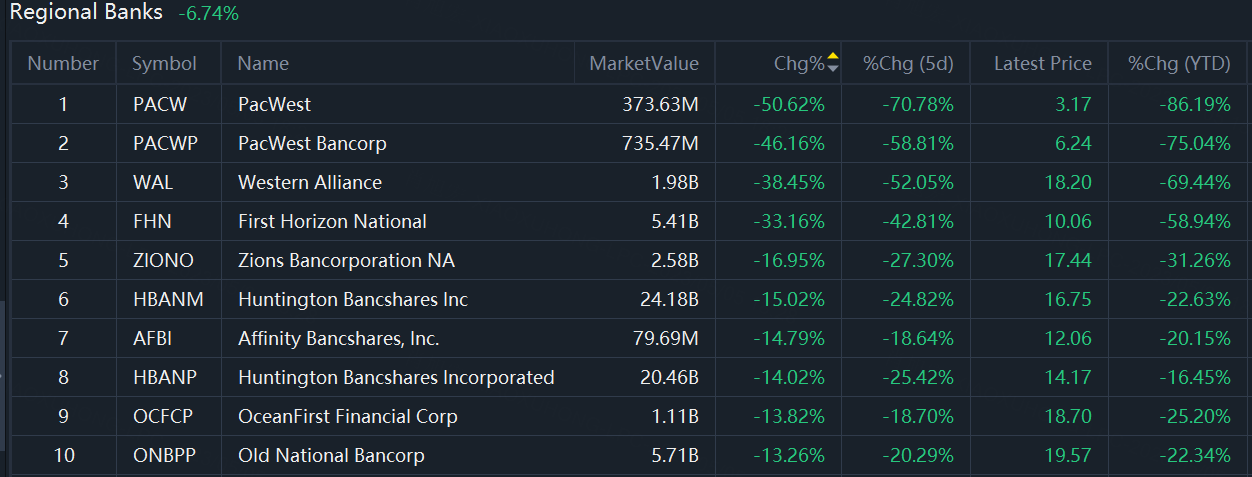
Task: Click the -52.05% five-day change
Action: (918, 182)
